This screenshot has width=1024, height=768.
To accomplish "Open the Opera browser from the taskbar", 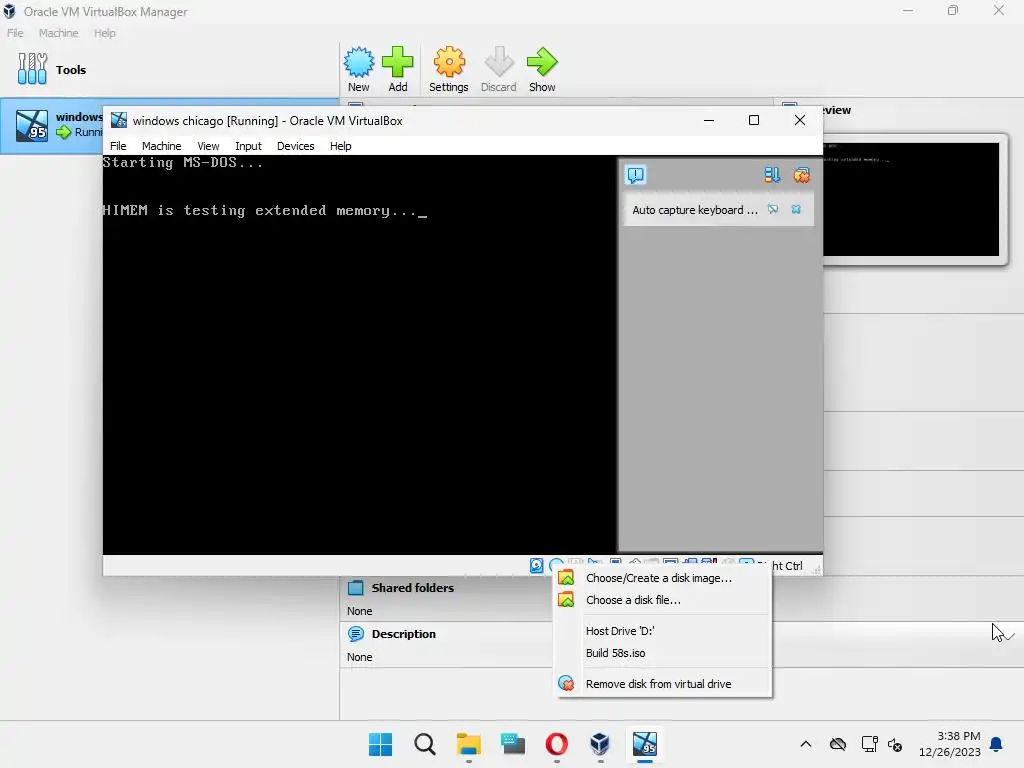I will [x=556, y=744].
